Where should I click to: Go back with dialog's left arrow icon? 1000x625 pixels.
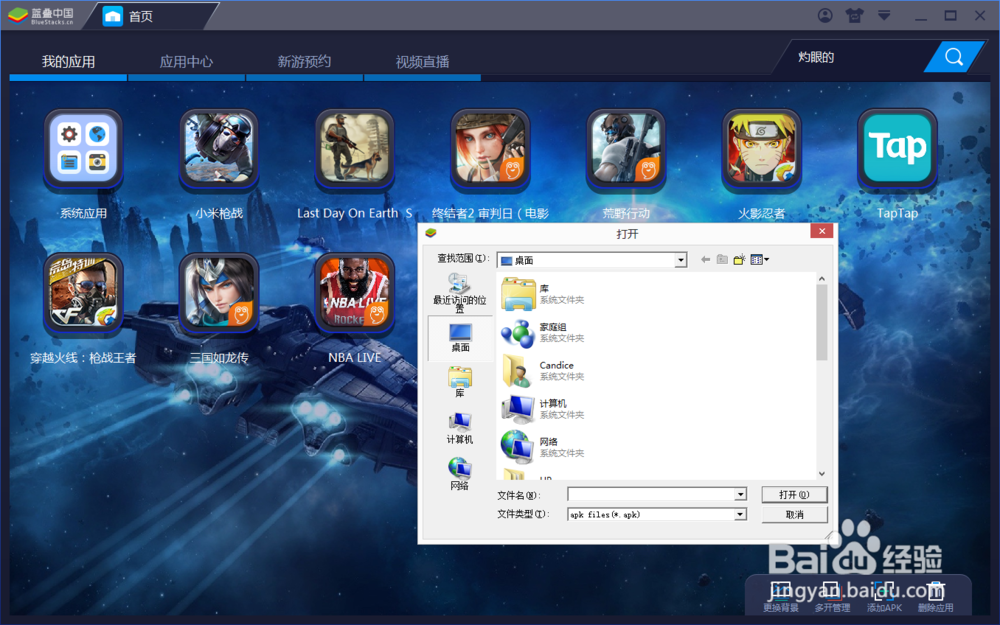[x=705, y=260]
